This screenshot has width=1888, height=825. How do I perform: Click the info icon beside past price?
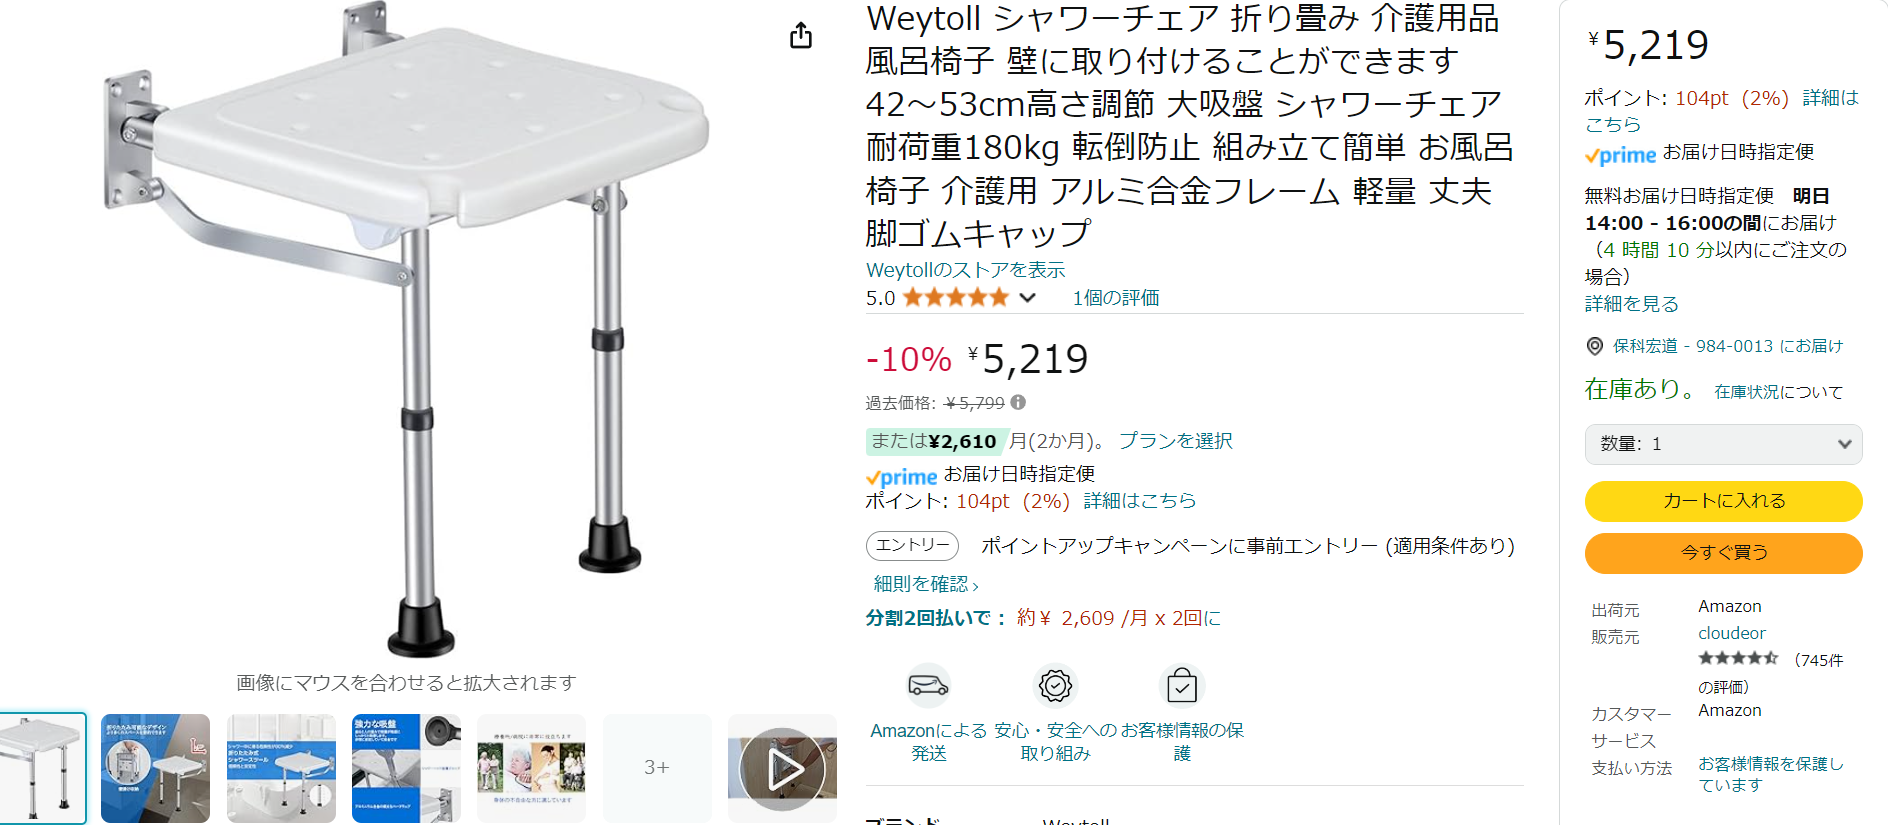click(x=1018, y=402)
